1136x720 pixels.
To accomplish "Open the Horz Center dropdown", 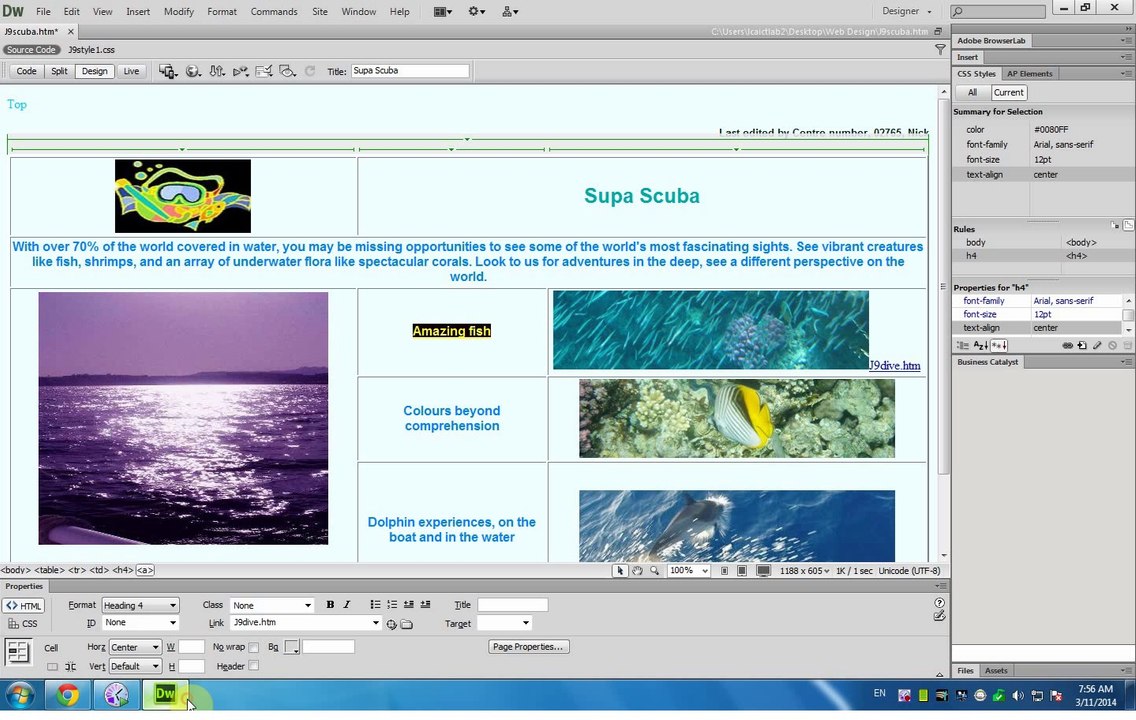I will coord(135,647).
